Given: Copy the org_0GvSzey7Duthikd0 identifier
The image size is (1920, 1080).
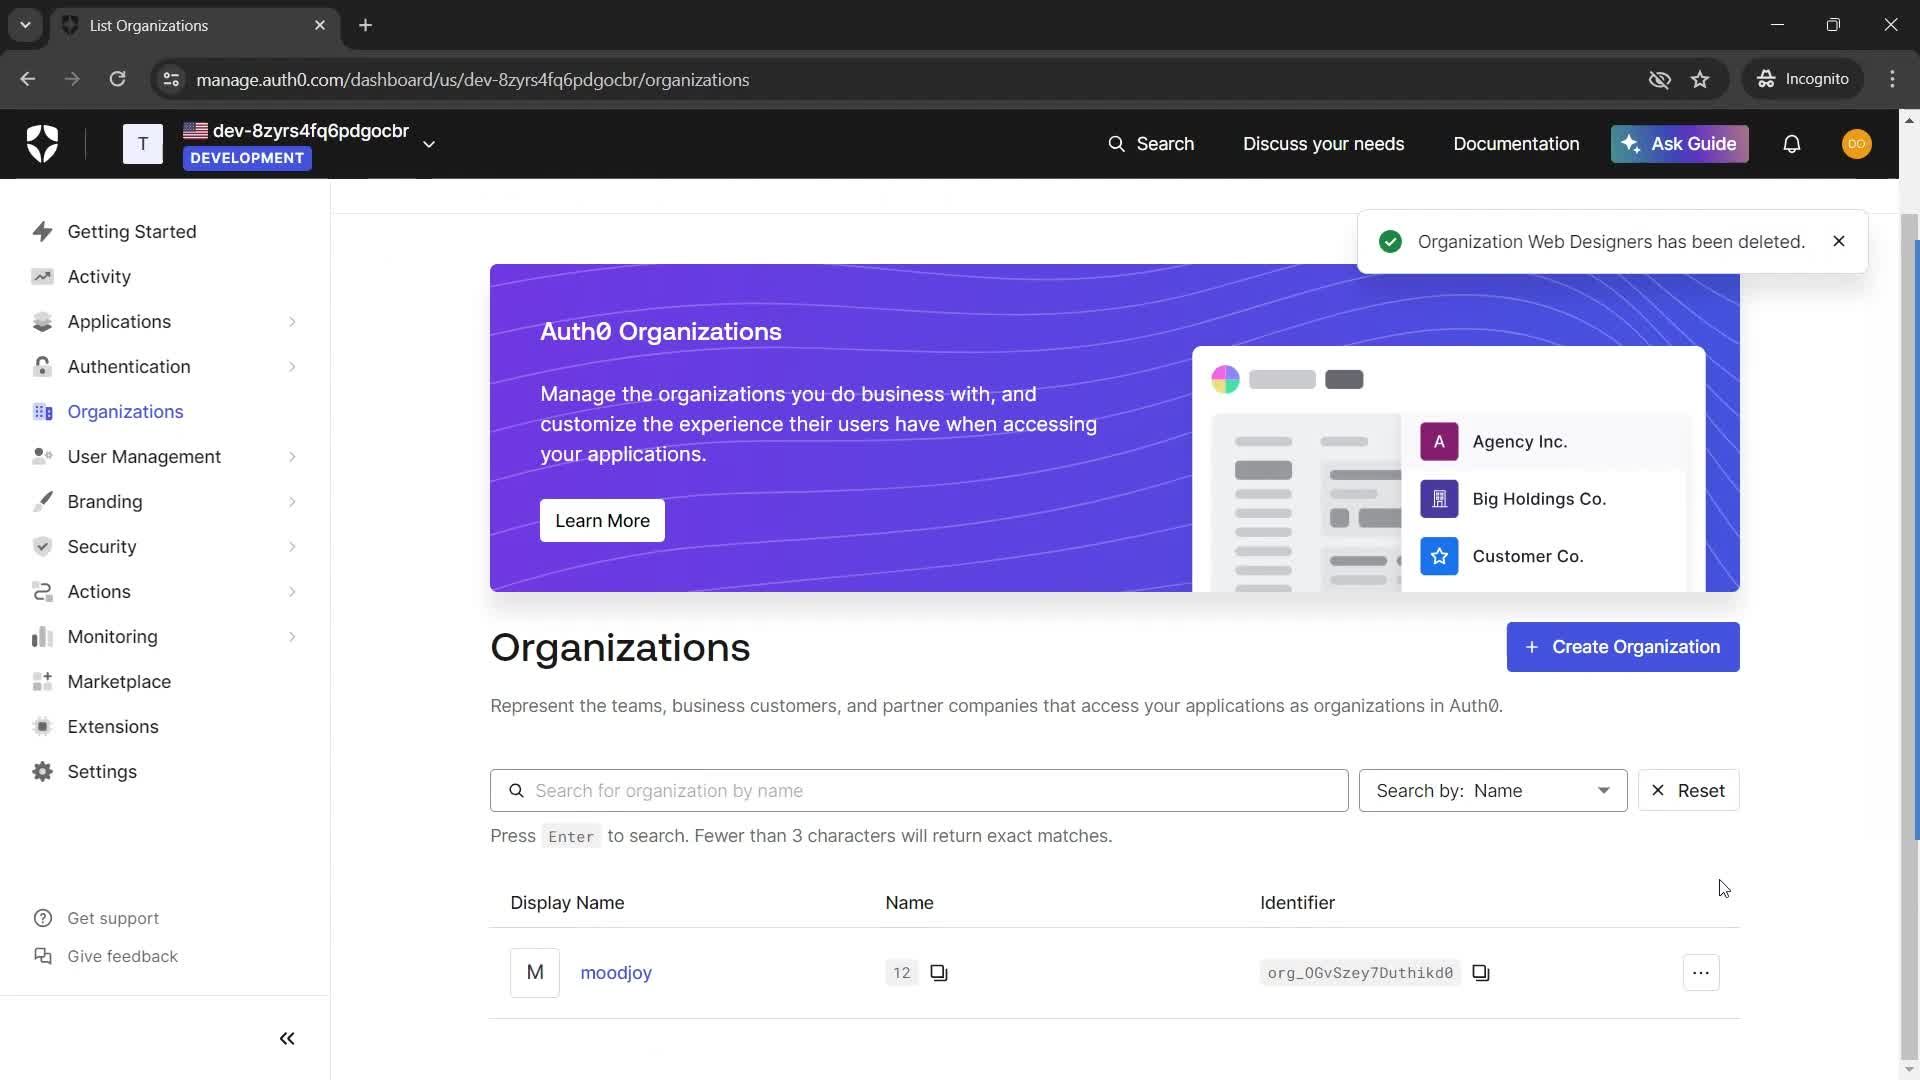Looking at the screenshot, I should point(1481,972).
